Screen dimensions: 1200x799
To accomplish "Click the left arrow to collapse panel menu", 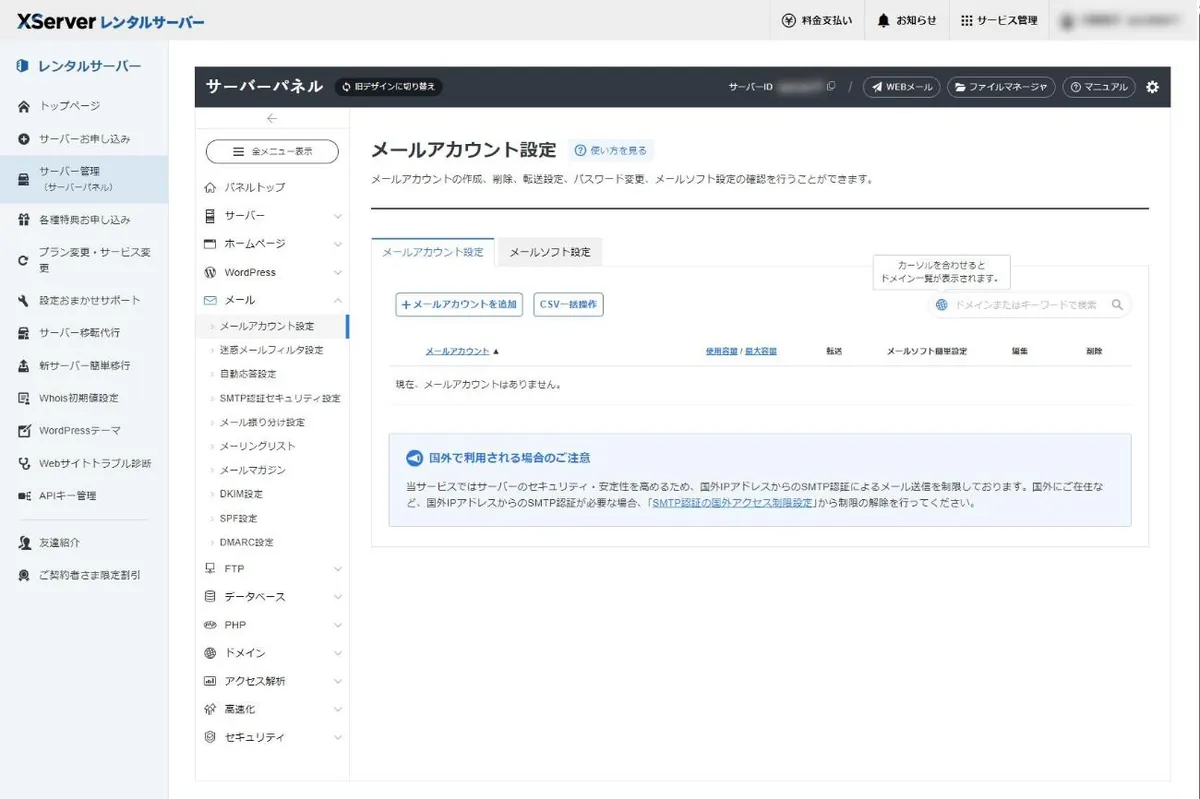I will click(x=272, y=118).
